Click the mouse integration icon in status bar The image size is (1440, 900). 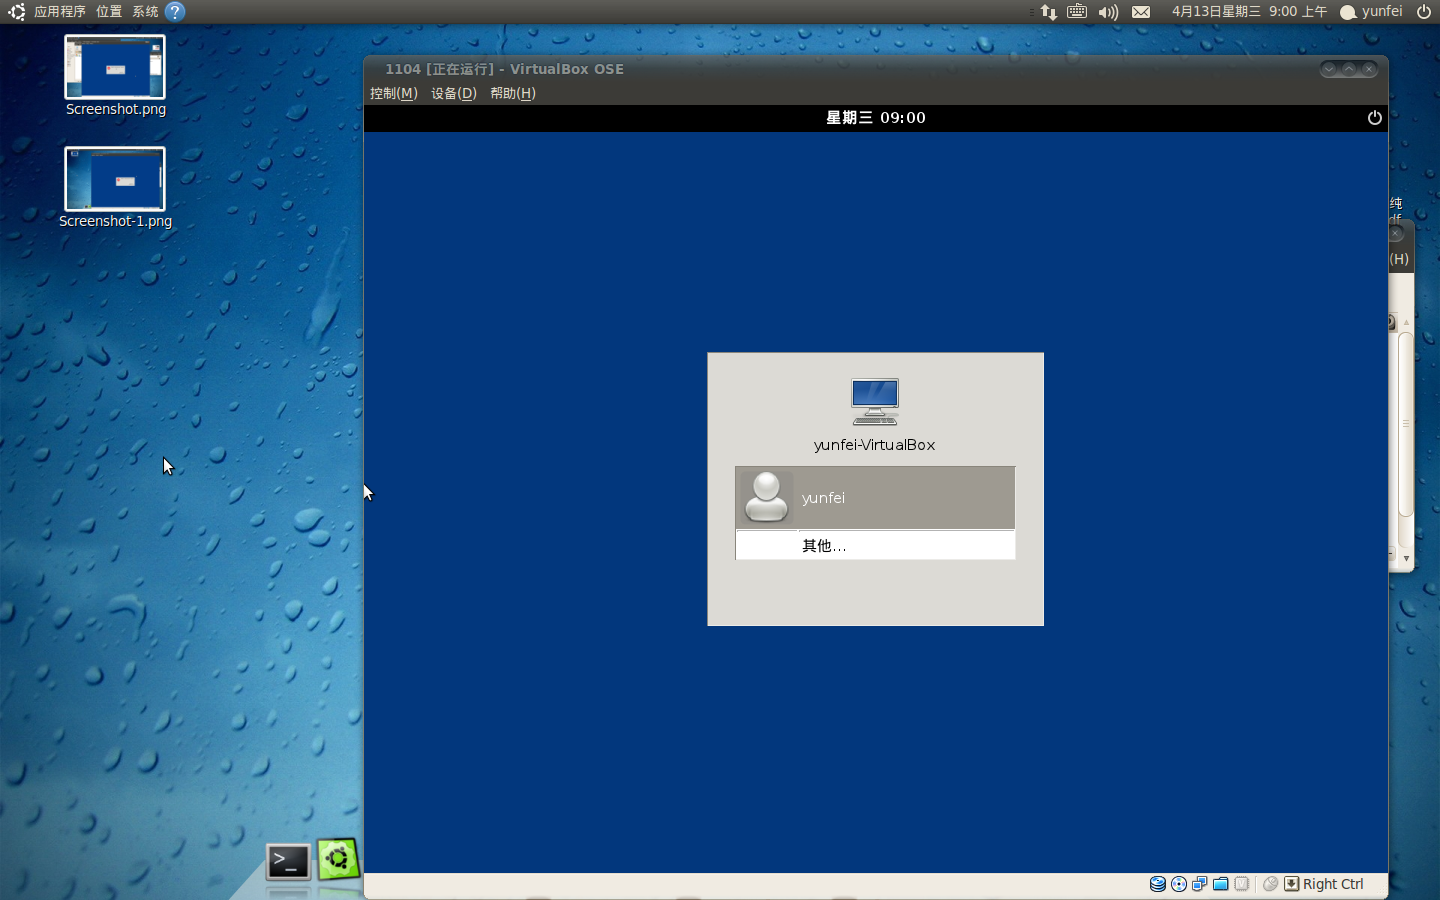1271,884
